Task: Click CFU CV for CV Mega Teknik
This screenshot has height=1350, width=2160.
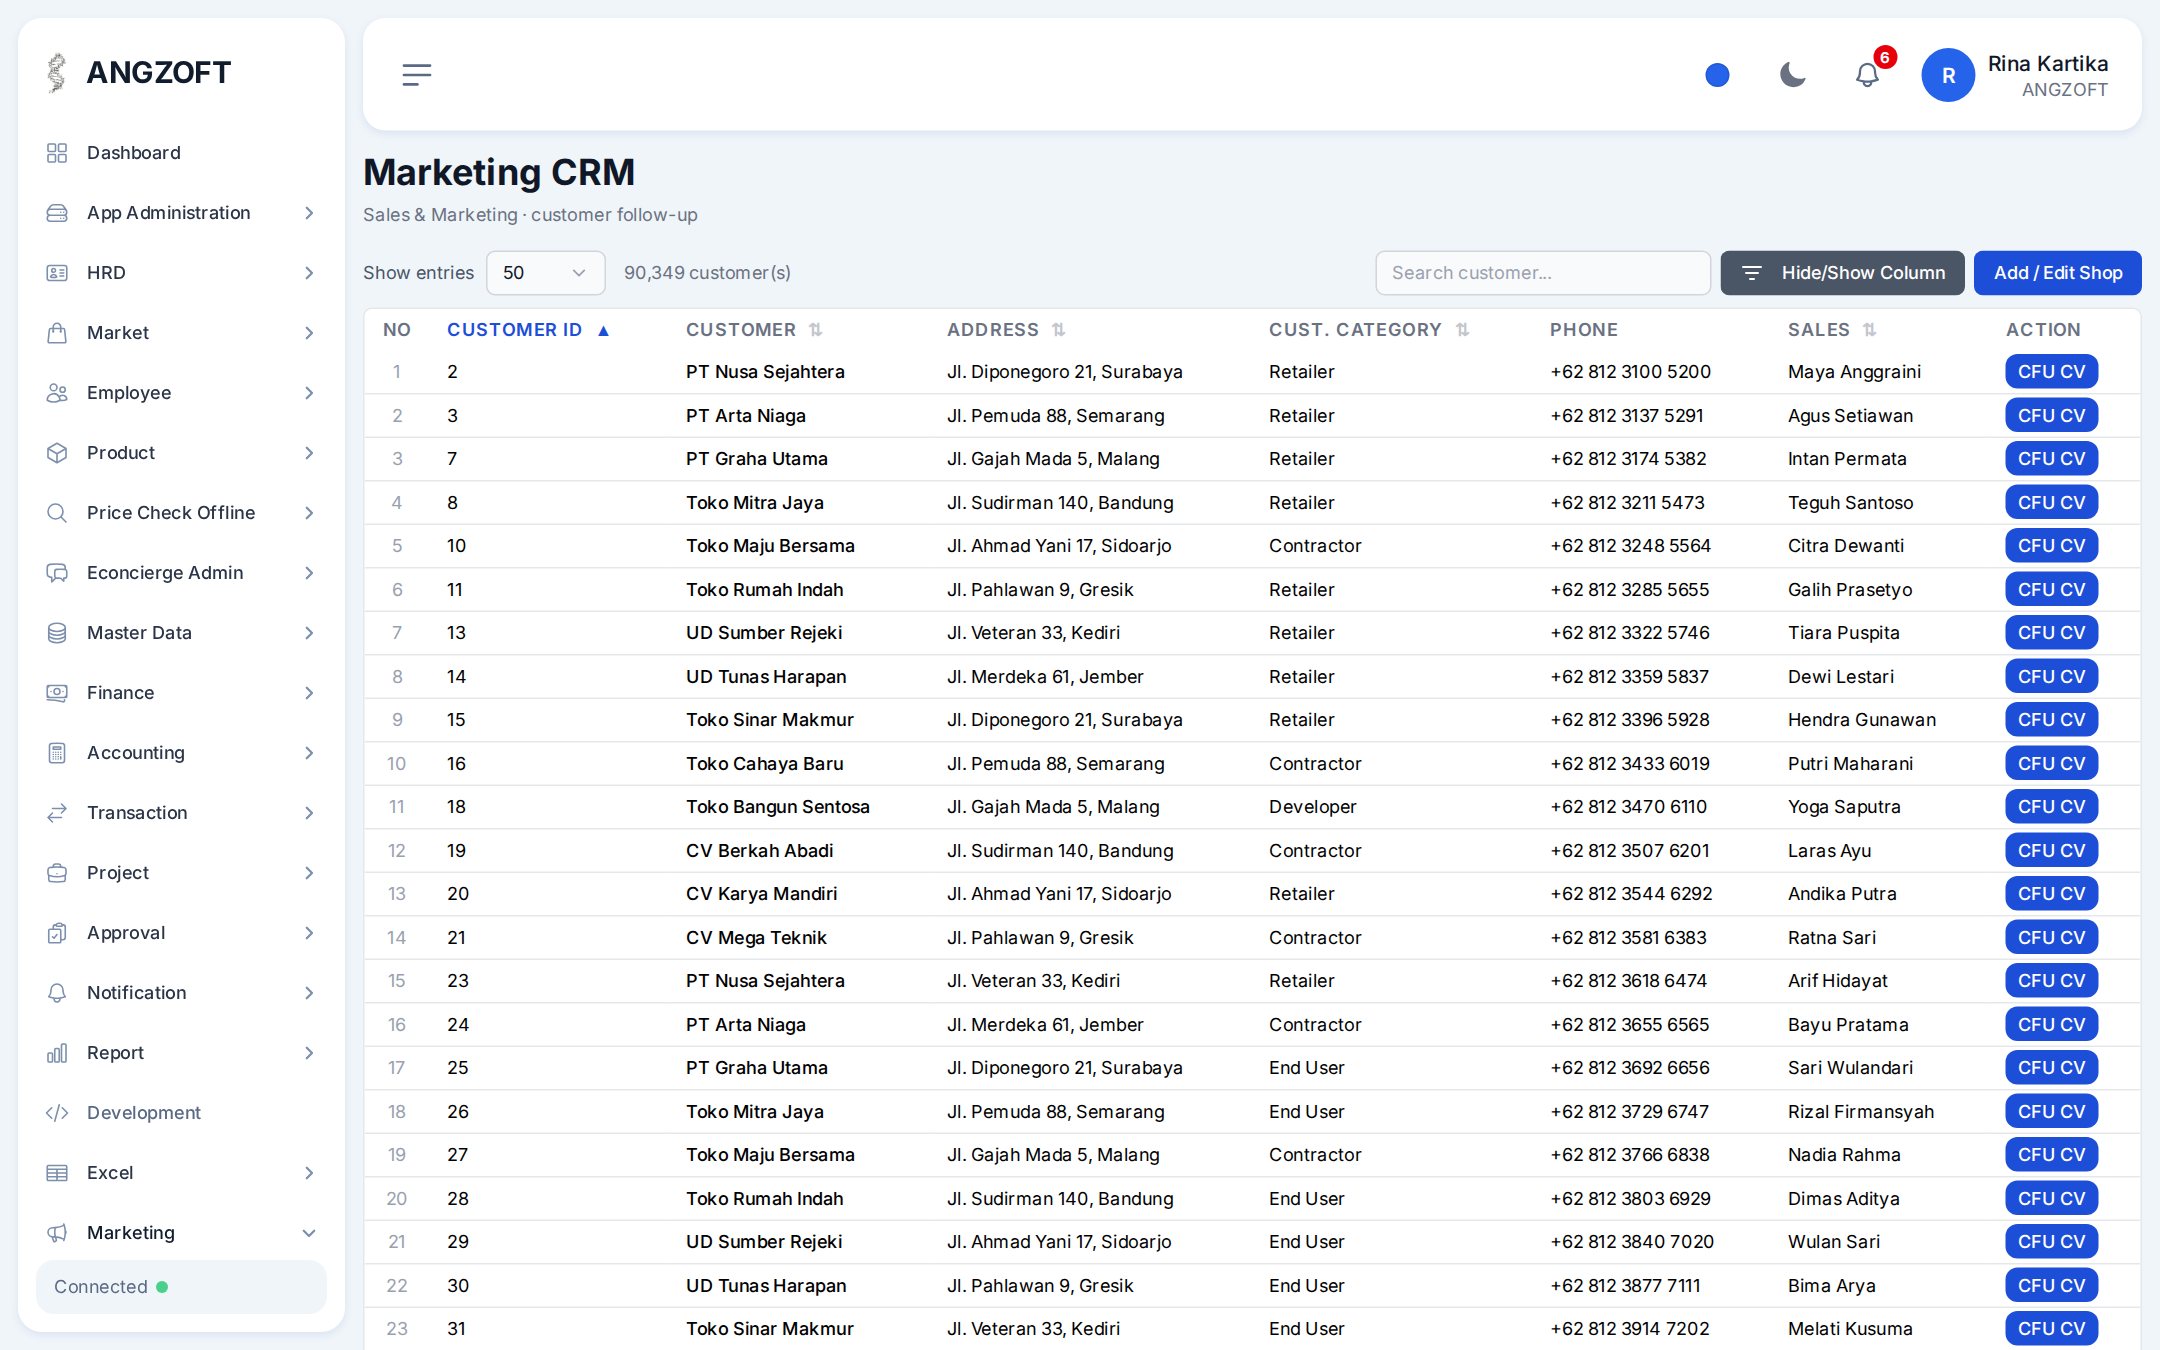Action: (2051, 938)
